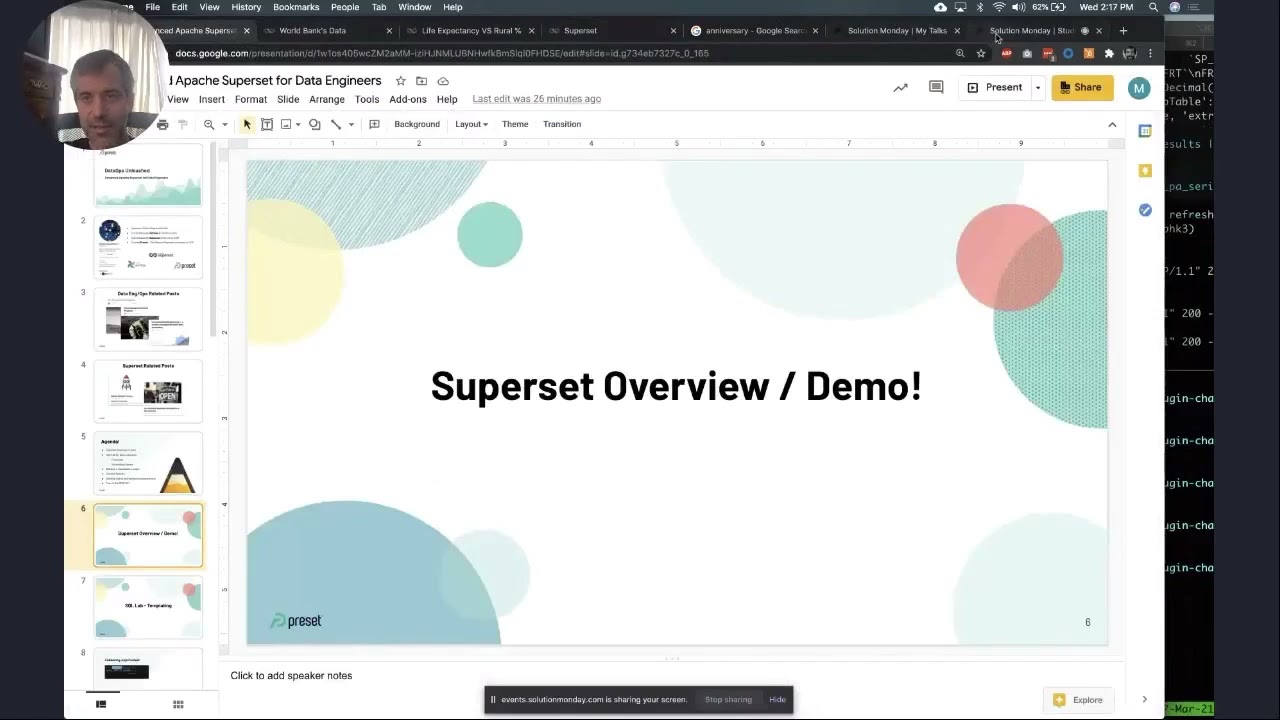This screenshot has height=720, width=1280.
Task: Select 'Data Eng/Ops Related Posts' slide thumbnail
Action: pyautogui.click(x=148, y=319)
